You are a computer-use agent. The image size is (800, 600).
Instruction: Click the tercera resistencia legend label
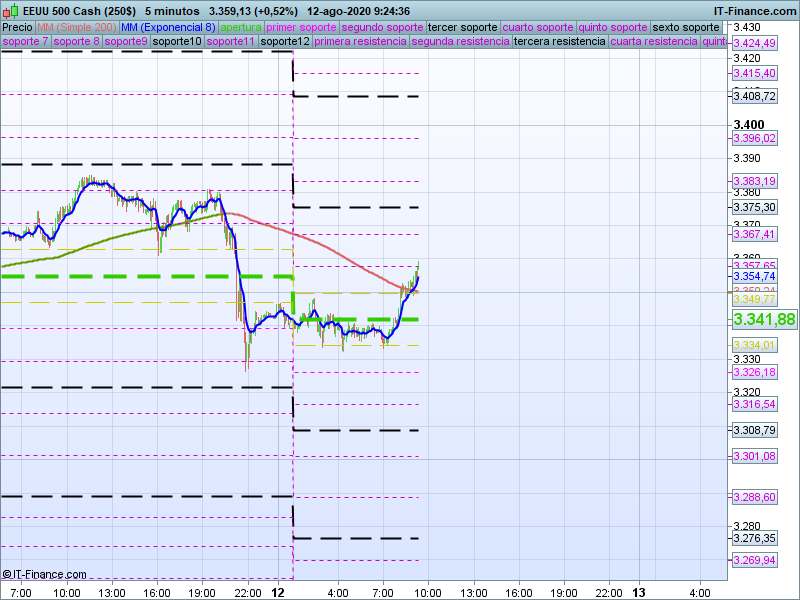coord(558,42)
